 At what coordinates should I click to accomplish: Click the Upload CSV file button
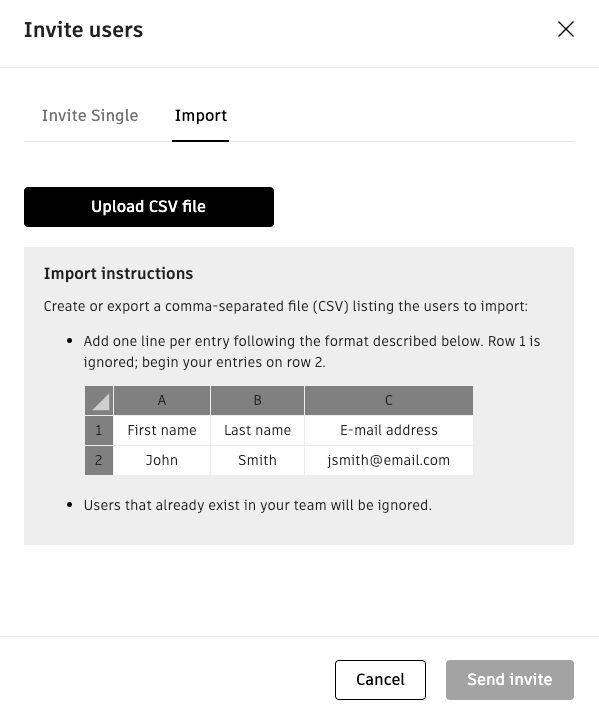149,207
